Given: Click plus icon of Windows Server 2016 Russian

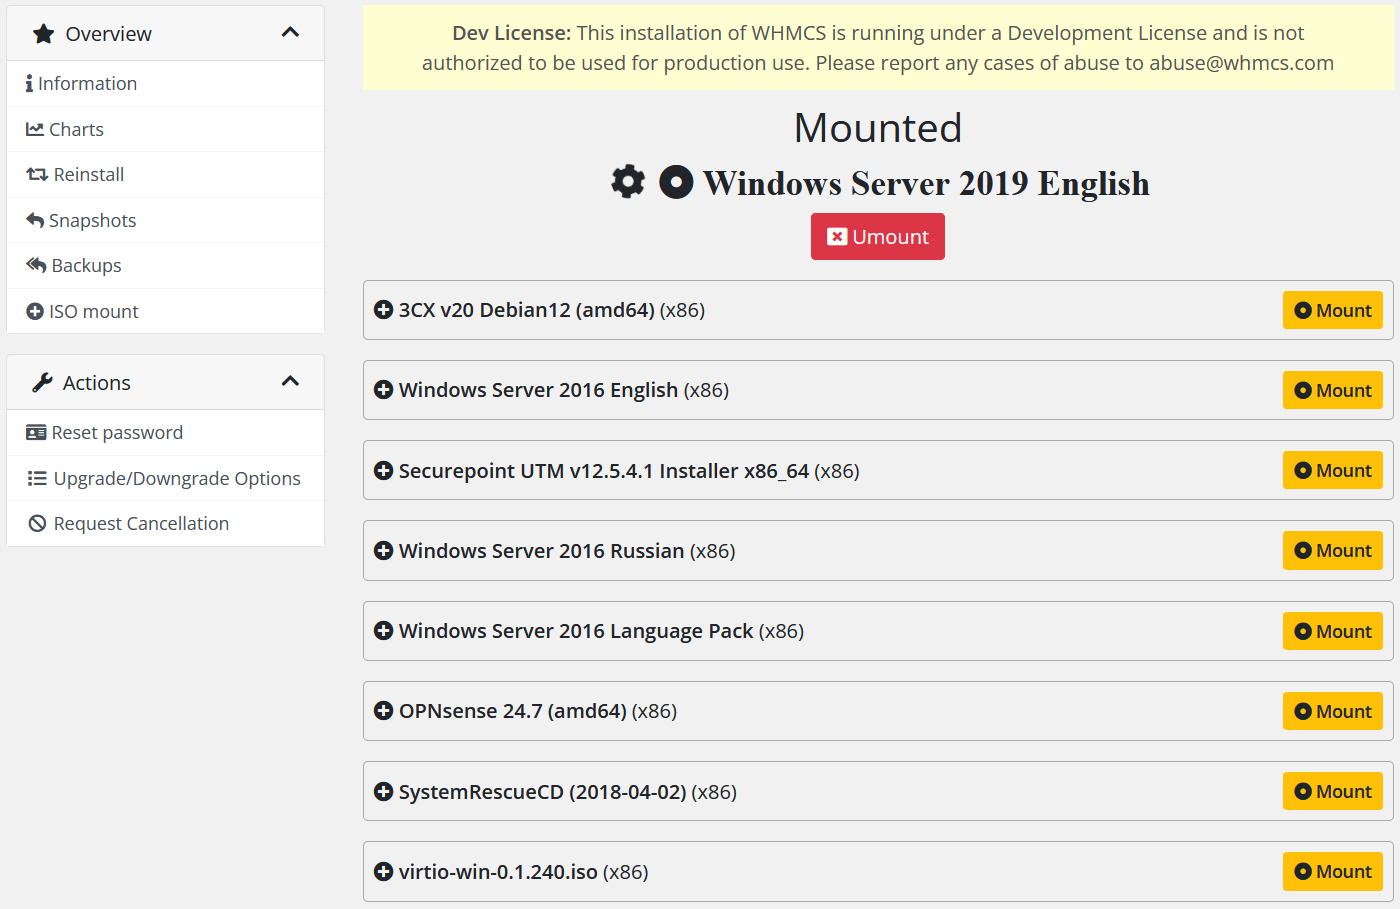Looking at the screenshot, I should click(383, 550).
